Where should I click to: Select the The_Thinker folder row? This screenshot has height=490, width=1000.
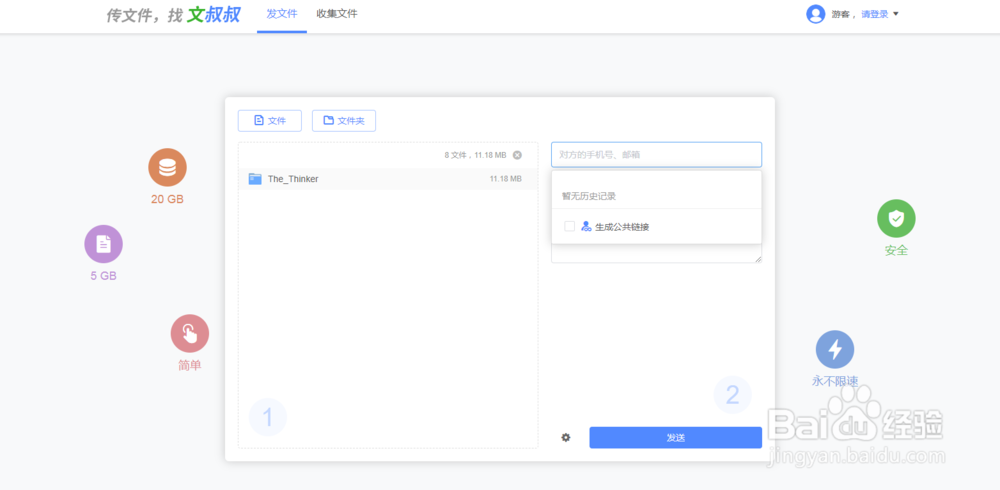388,179
